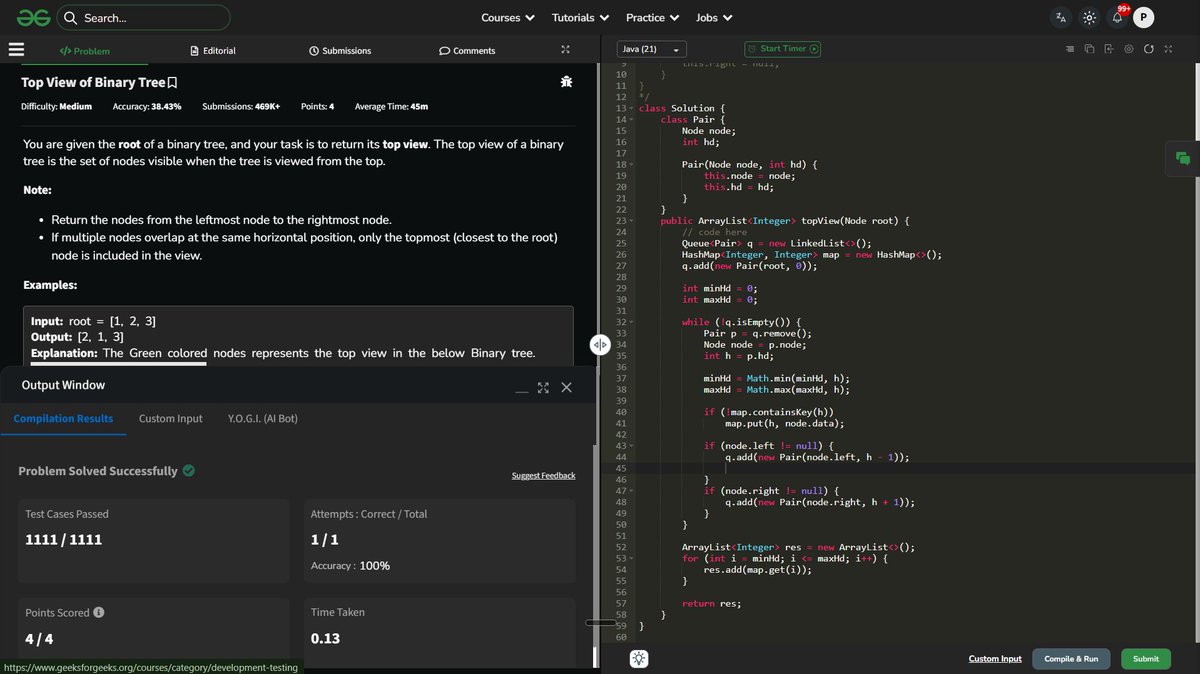Image resolution: width=1200 pixels, height=674 pixels.
Task: Click the Points Scored info icon
Action: coord(99,613)
